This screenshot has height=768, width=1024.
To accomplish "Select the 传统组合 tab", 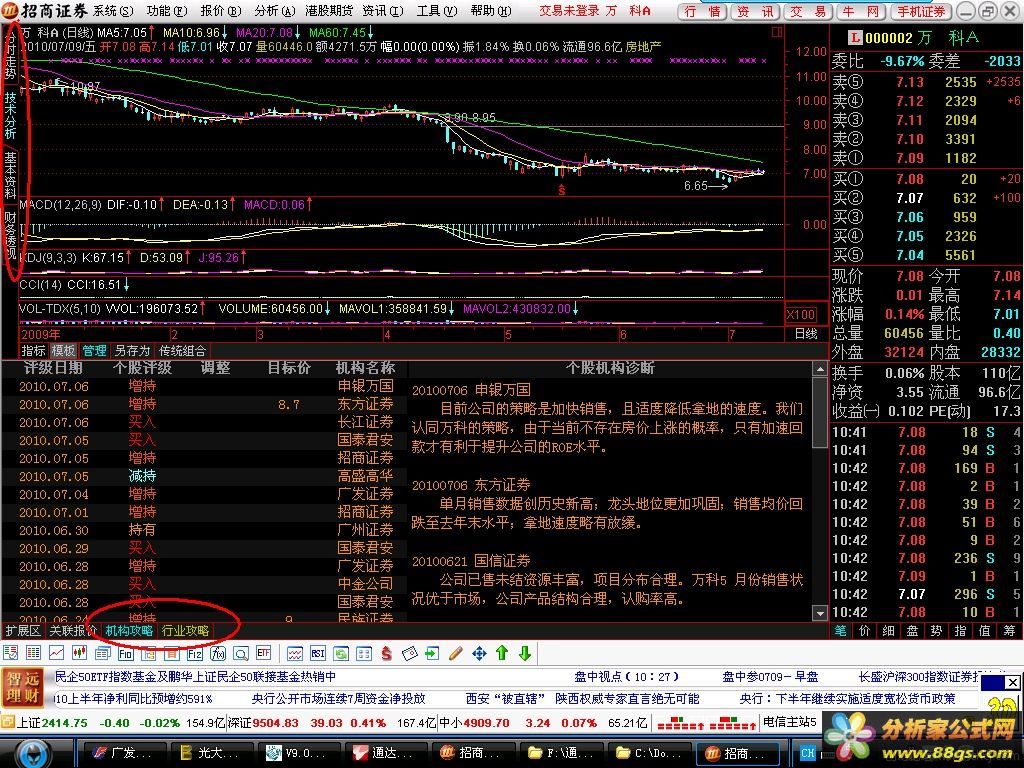I will pyautogui.click(x=182, y=351).
